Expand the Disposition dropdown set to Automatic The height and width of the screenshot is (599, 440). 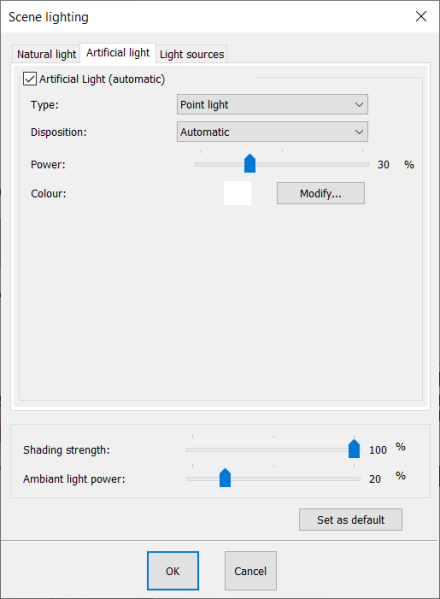[x=272, y=132]
